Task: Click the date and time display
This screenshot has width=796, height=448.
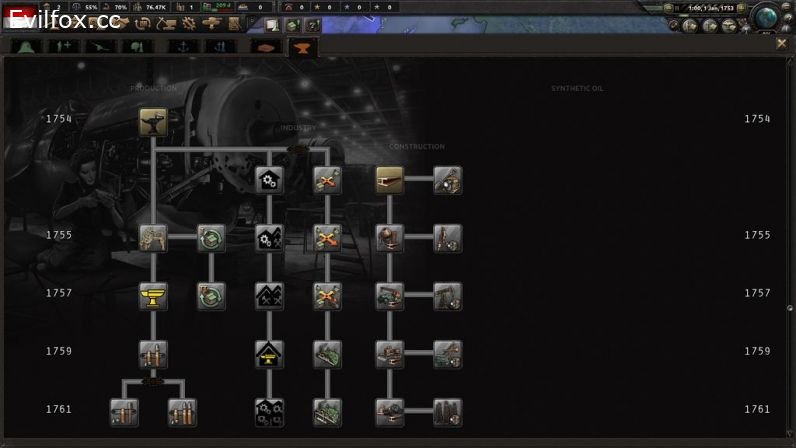Action: (710, 7)
